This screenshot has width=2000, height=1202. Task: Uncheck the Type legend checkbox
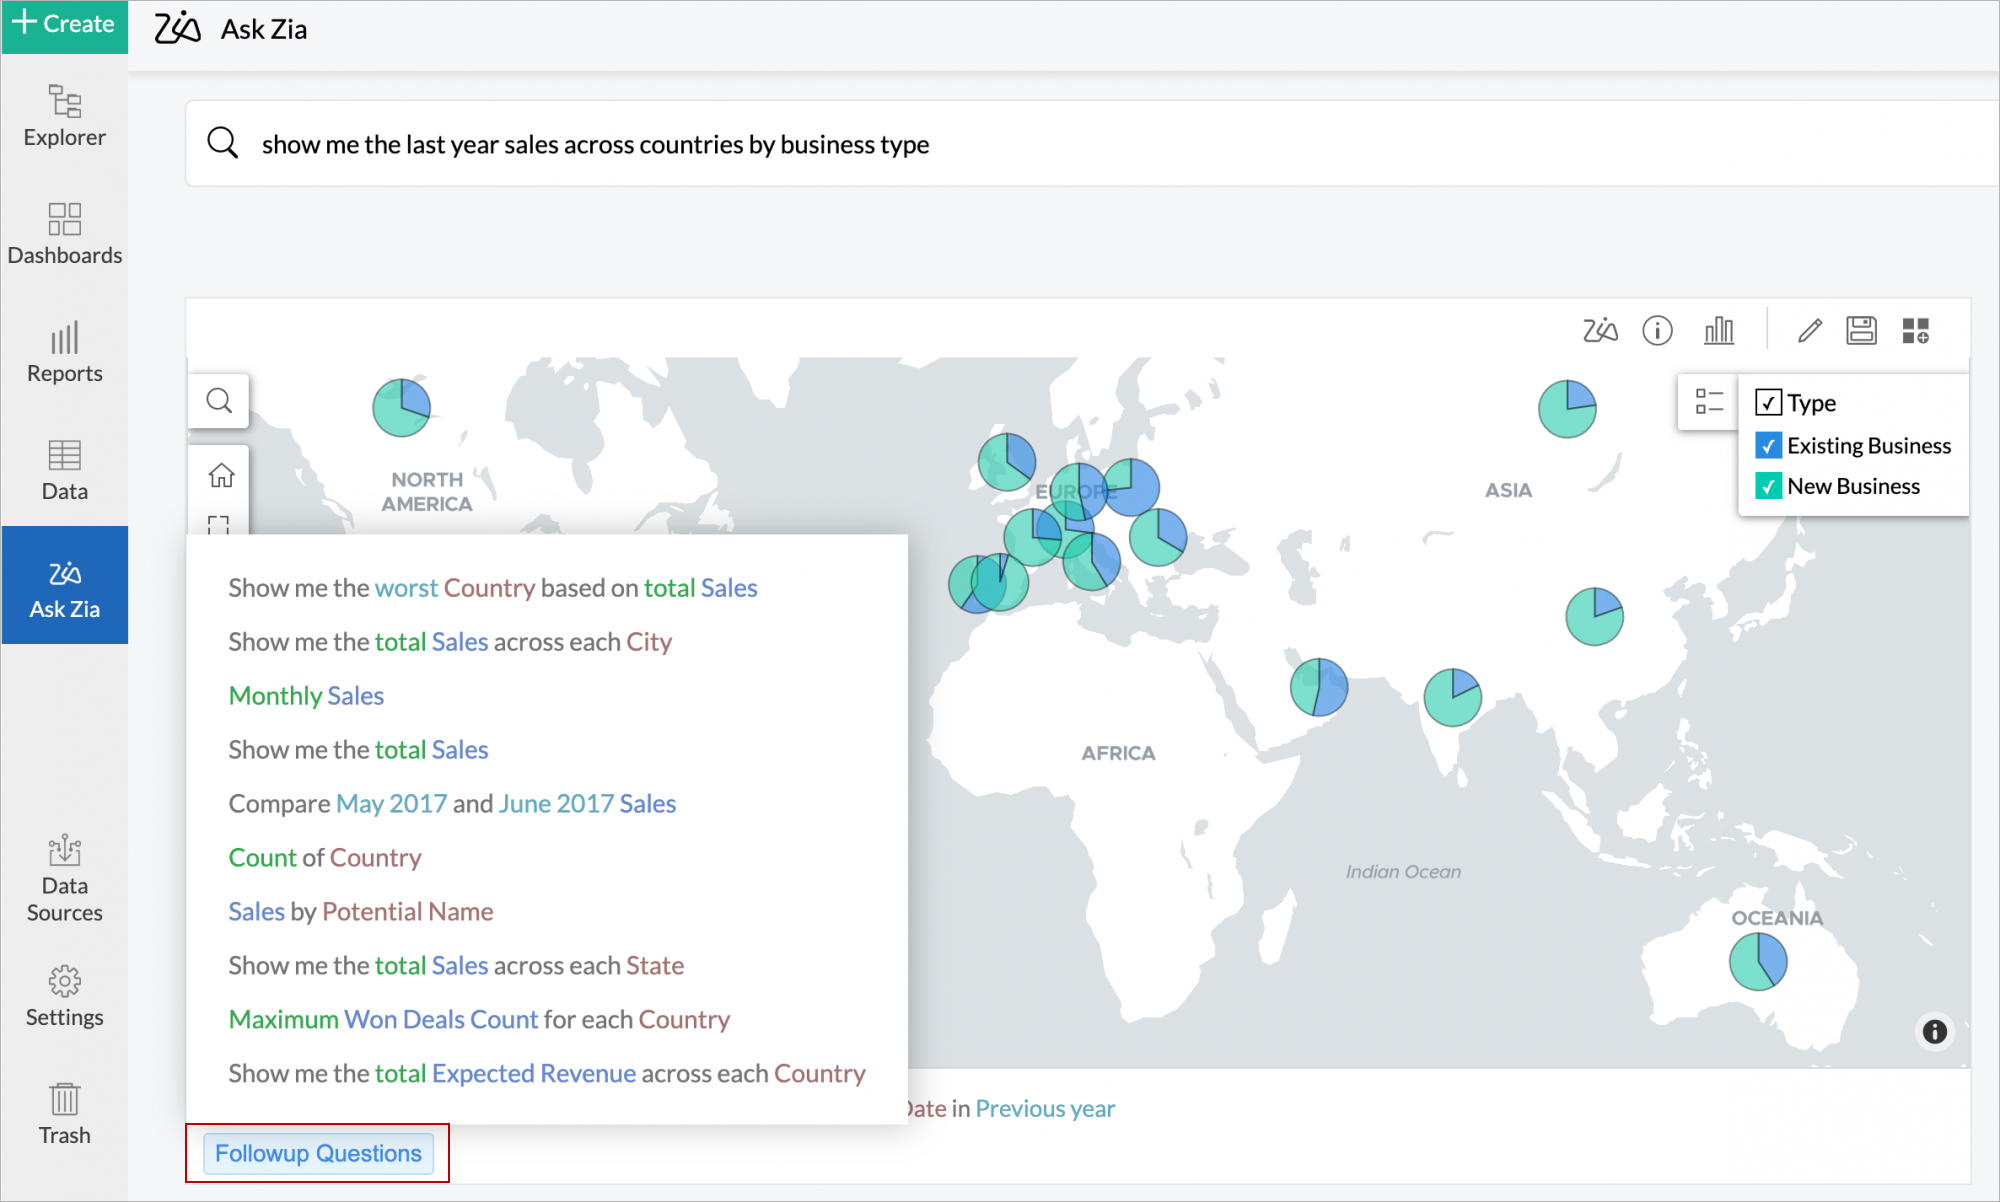tap(1768, 403)
